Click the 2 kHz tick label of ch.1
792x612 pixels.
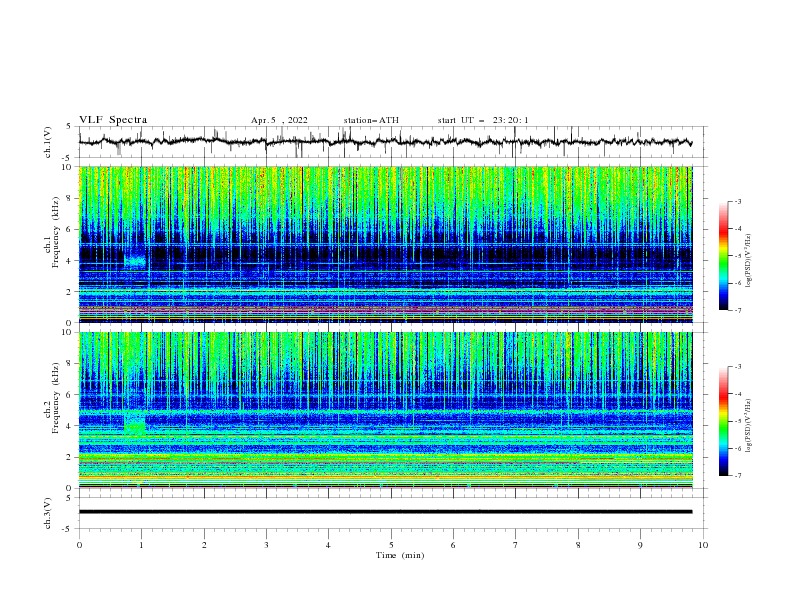tap(70, 292)
